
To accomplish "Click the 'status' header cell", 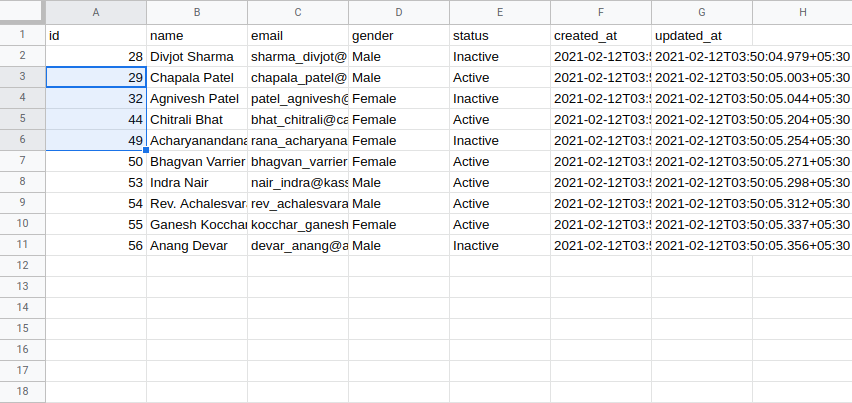I will 500,35.
